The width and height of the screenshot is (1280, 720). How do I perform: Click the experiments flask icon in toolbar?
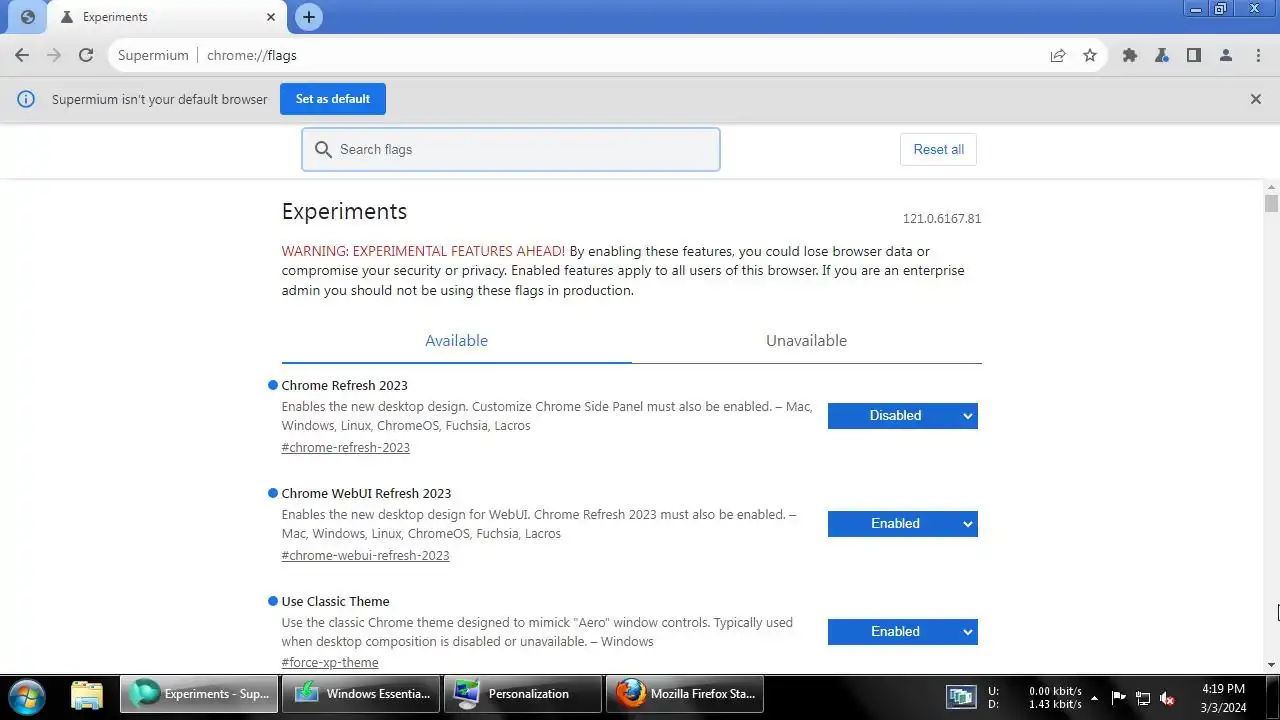point(1162,56)
